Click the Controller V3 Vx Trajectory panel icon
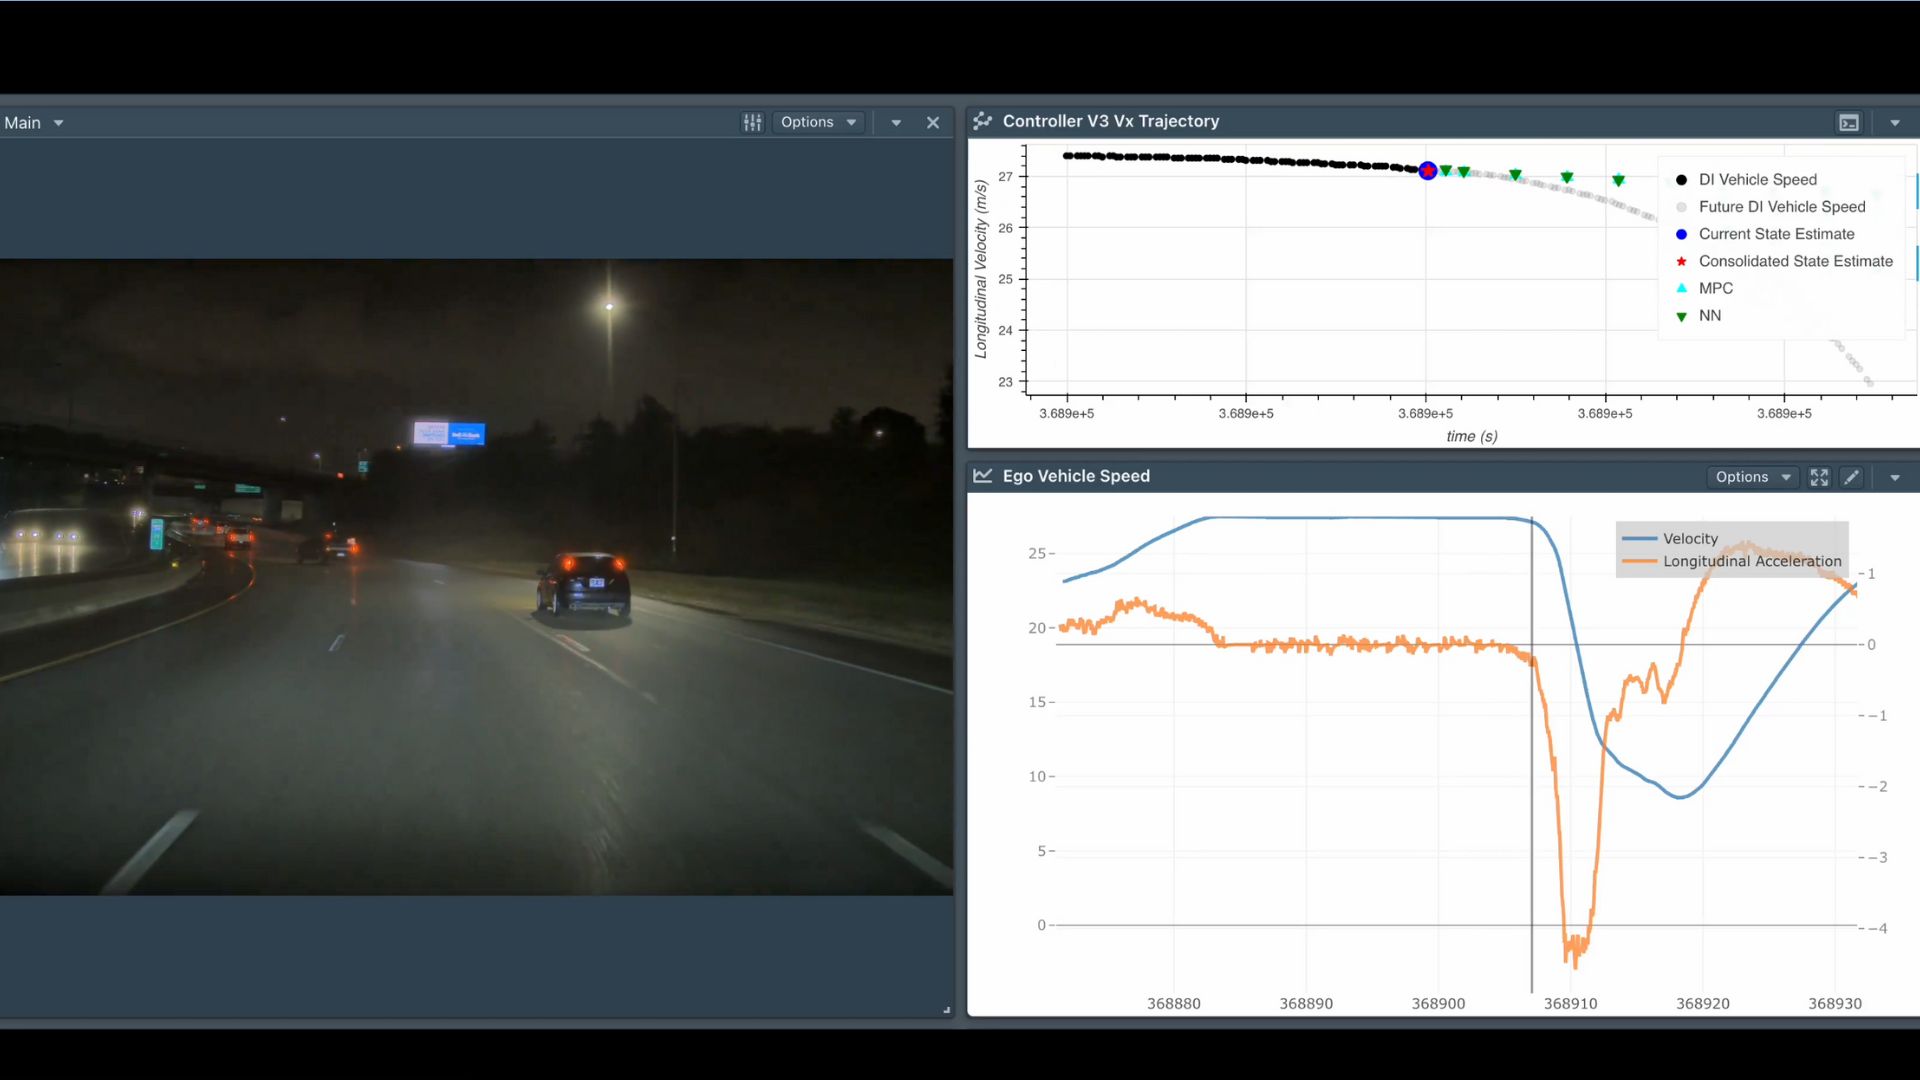The image size is (1920, 1080). click(983, 121)
